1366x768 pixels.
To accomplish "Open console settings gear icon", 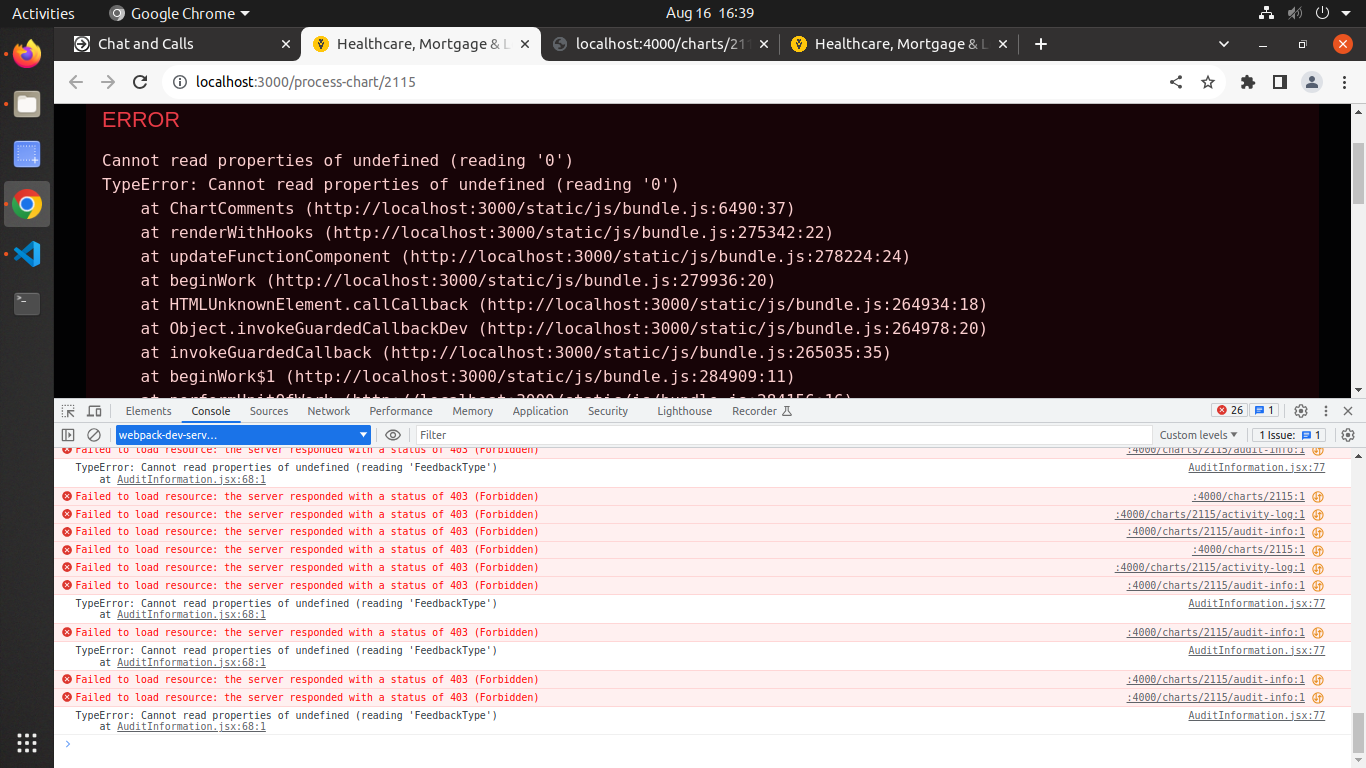I will (x=1347, y=435).
